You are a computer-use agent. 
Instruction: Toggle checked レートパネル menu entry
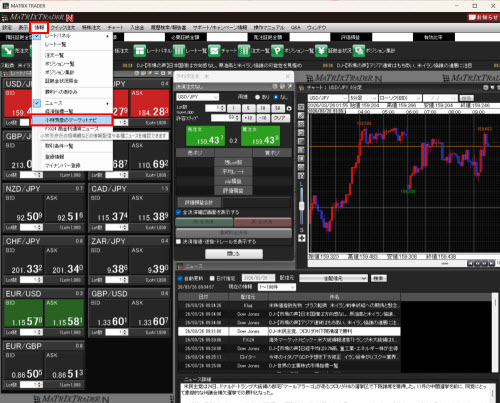[72, 36]
